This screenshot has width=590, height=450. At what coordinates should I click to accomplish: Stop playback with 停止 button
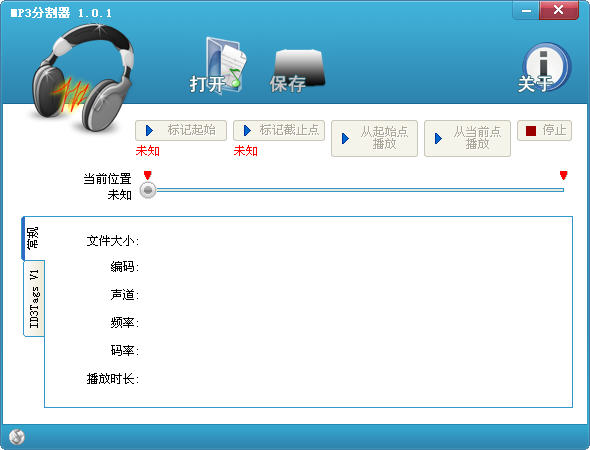544,131
